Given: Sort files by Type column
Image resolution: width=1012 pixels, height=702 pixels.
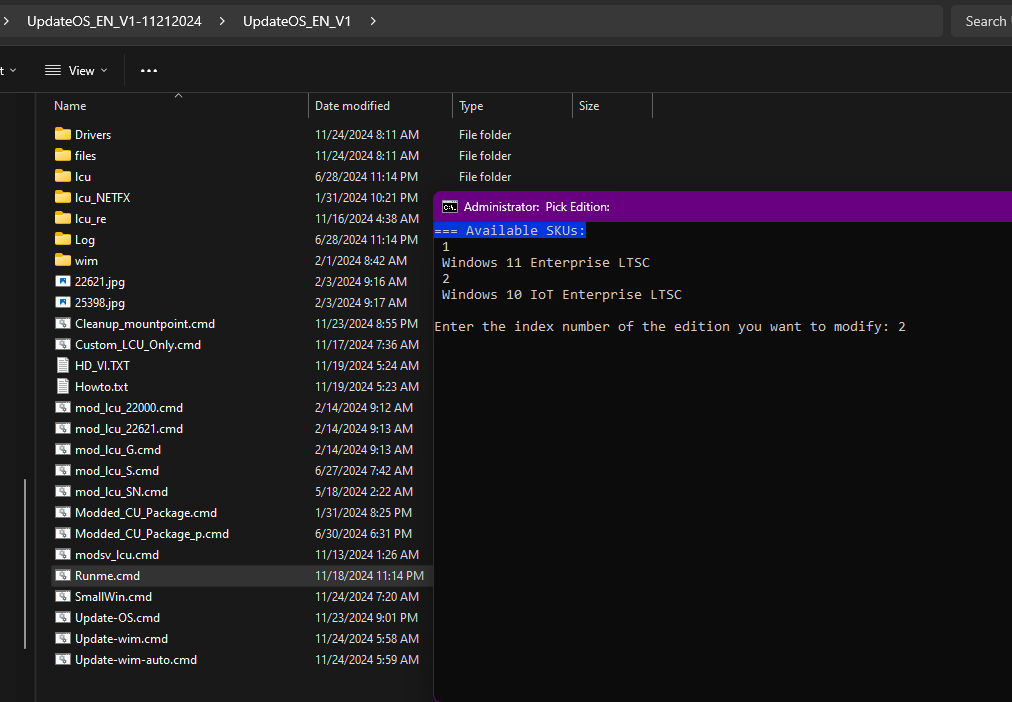Looking at the screenshot, I should (x=512, y=106).
